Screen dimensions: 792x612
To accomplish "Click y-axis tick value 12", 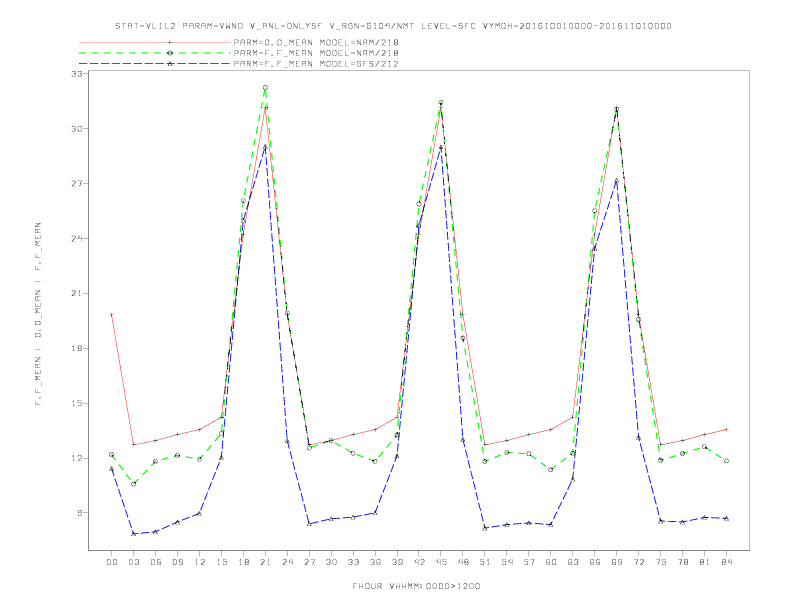I will (77, 458).
